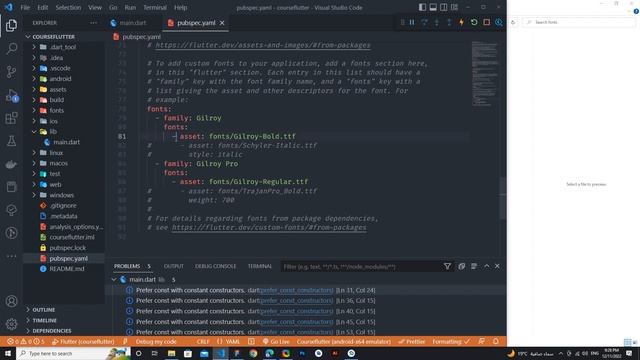Click notifications bell in status bar
Viewport: 640px width, 360px height.
(x=496, y=341)
